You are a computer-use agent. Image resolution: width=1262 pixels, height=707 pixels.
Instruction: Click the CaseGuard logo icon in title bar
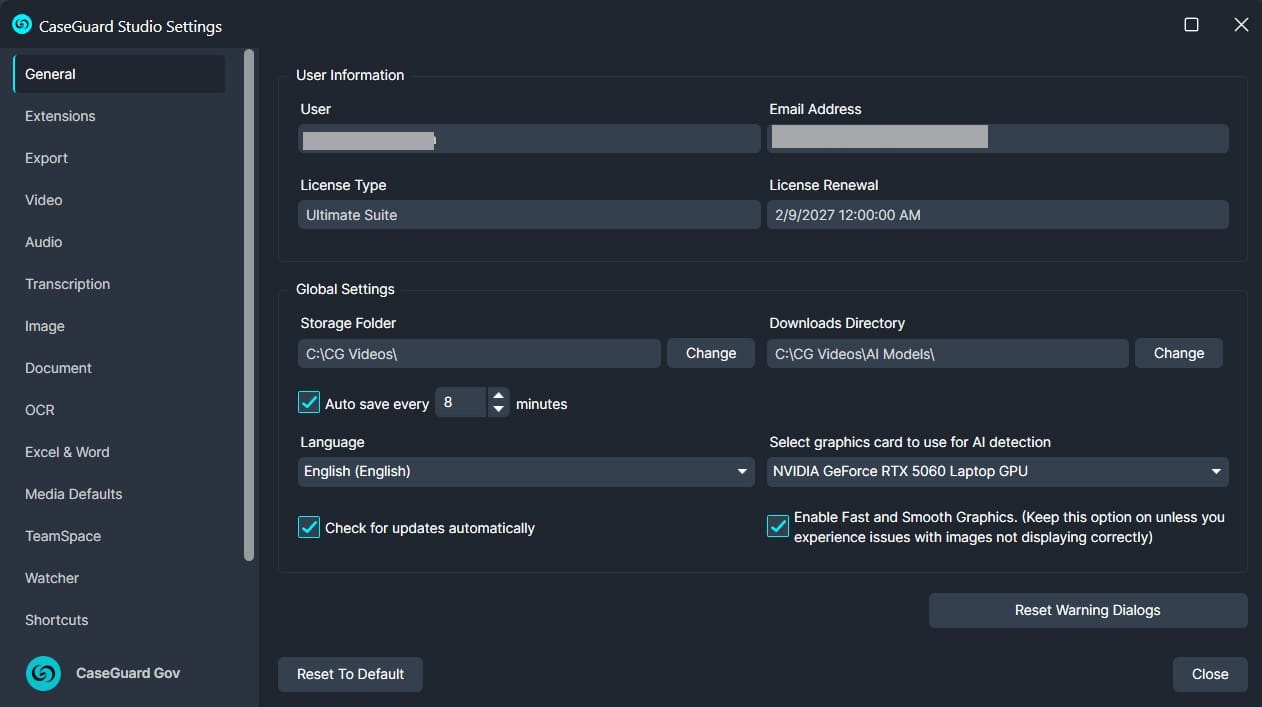point(22,25)
